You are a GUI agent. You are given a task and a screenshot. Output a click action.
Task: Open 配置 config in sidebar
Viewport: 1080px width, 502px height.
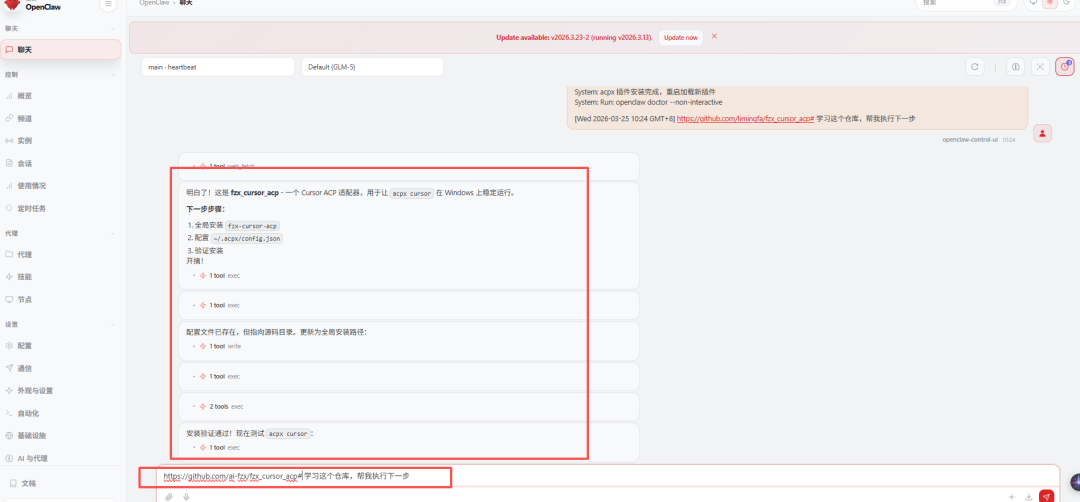point(61,346)
